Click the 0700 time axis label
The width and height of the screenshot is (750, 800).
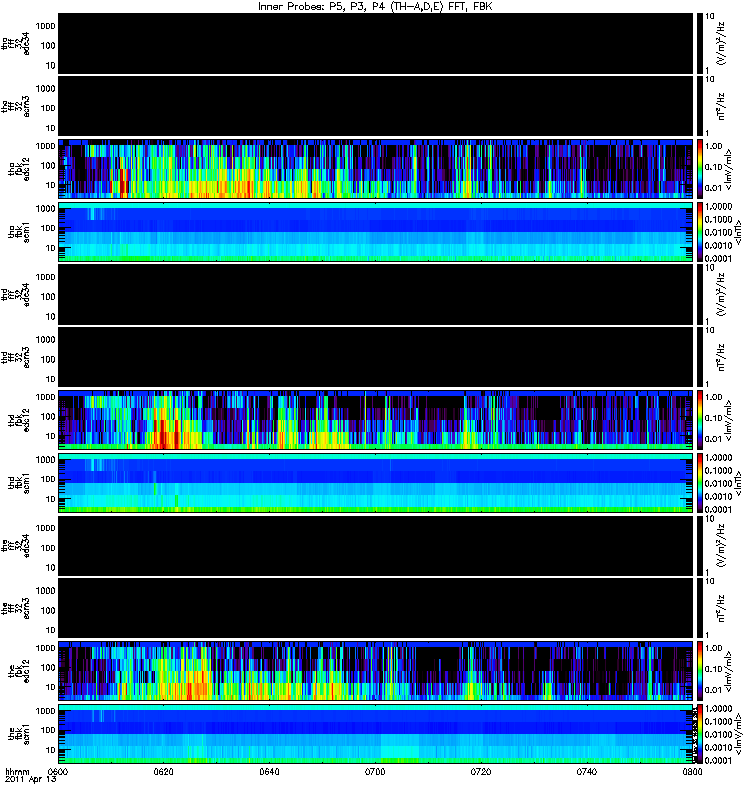375,771
